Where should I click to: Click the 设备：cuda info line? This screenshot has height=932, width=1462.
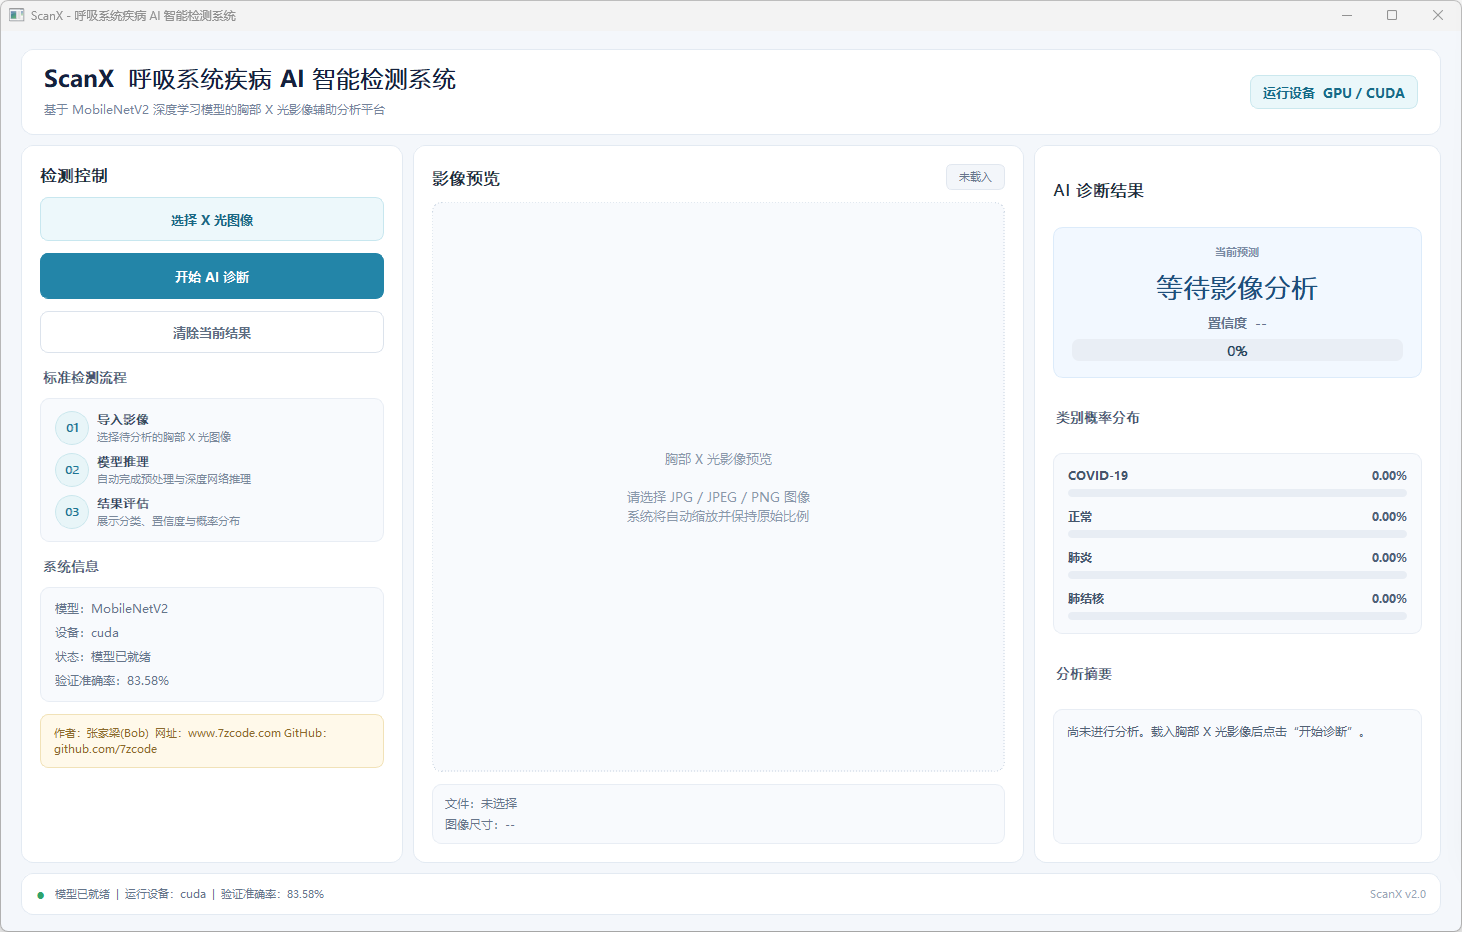click(87, 633)
